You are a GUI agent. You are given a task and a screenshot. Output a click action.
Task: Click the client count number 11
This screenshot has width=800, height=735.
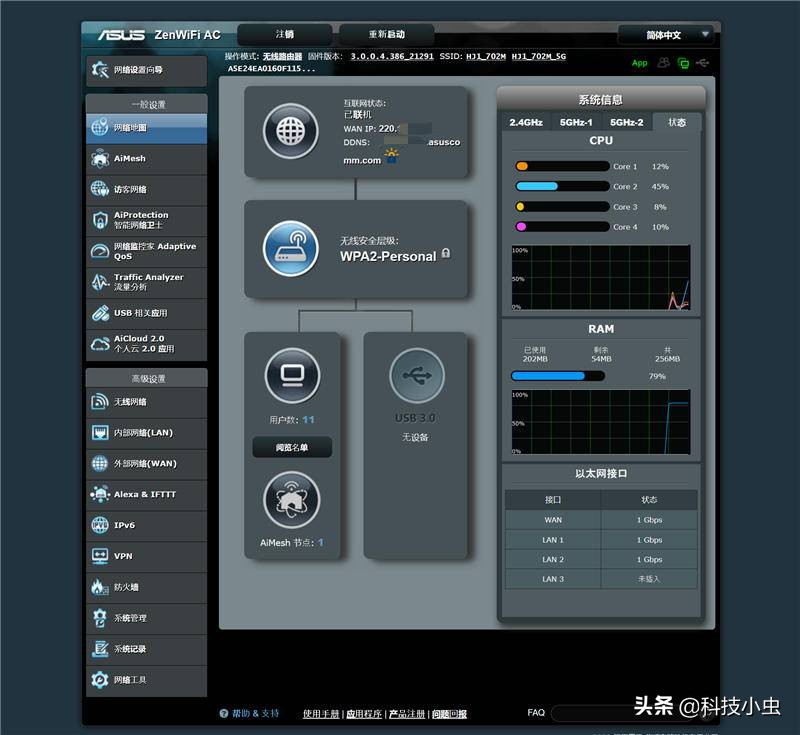tap(308, 420)
